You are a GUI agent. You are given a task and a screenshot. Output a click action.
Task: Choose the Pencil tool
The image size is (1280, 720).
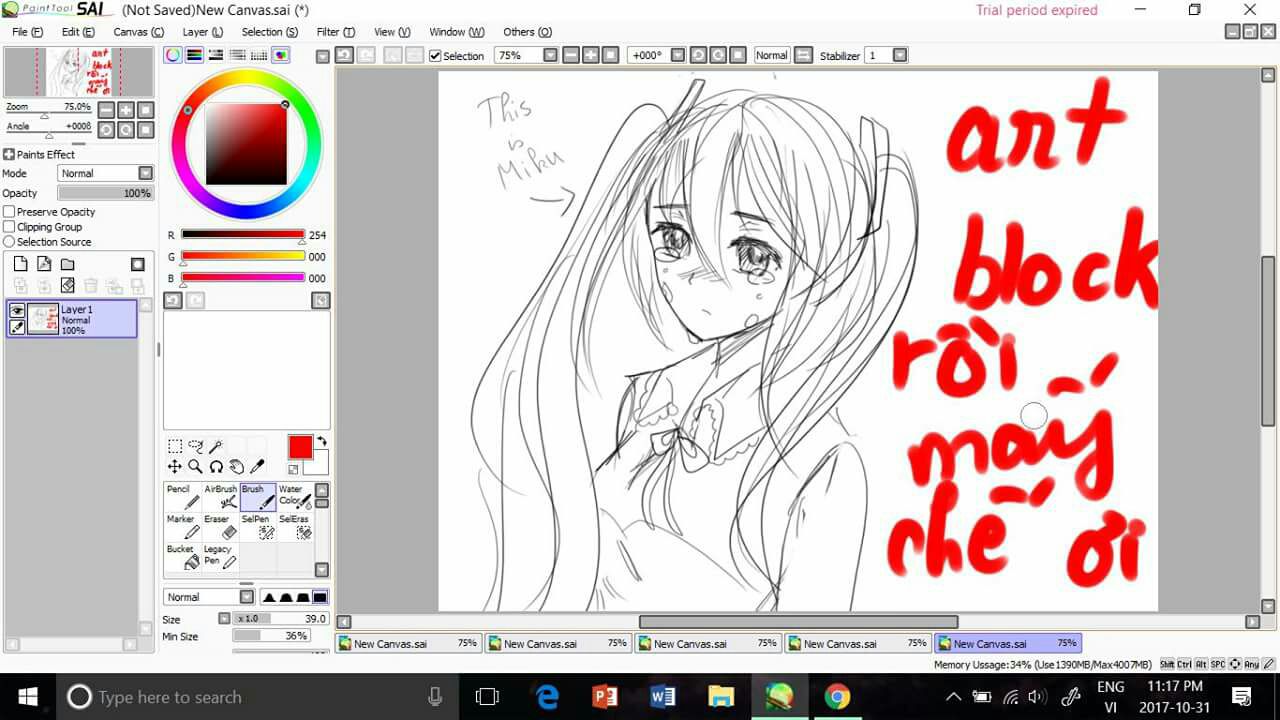click(183, 497)
